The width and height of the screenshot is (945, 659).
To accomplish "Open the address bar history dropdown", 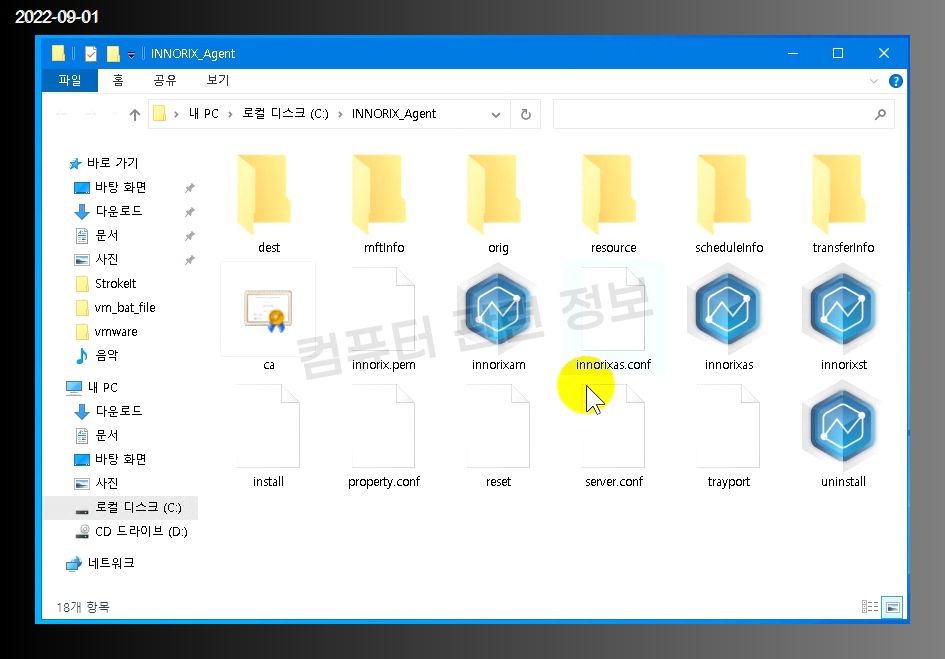I will point(495,114).
